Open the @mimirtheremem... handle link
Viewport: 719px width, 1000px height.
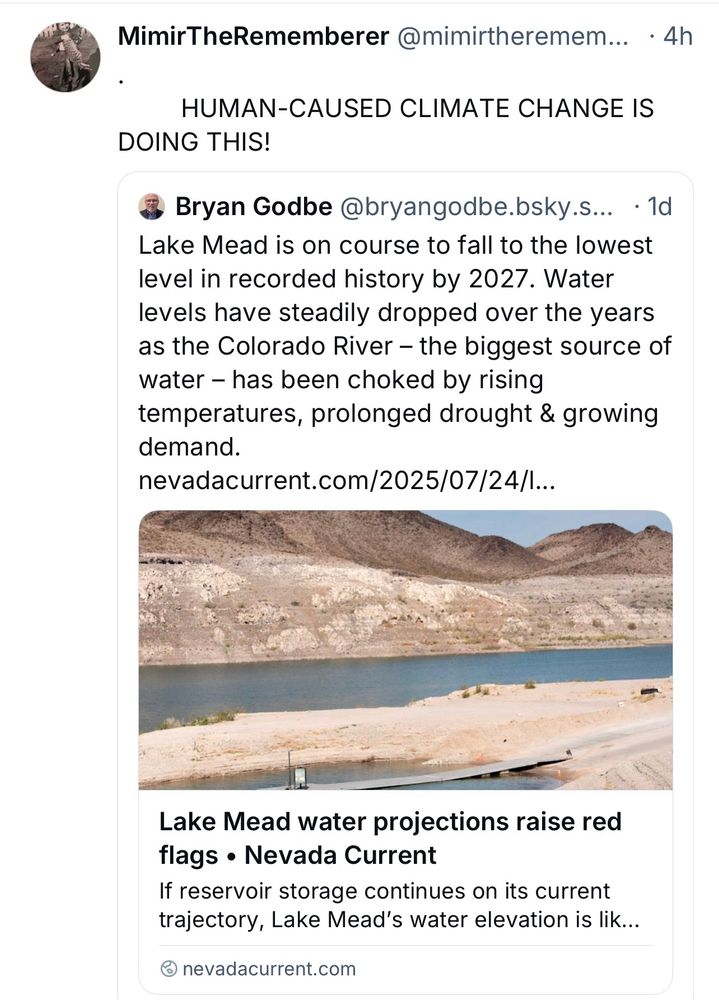coord(514,37)
